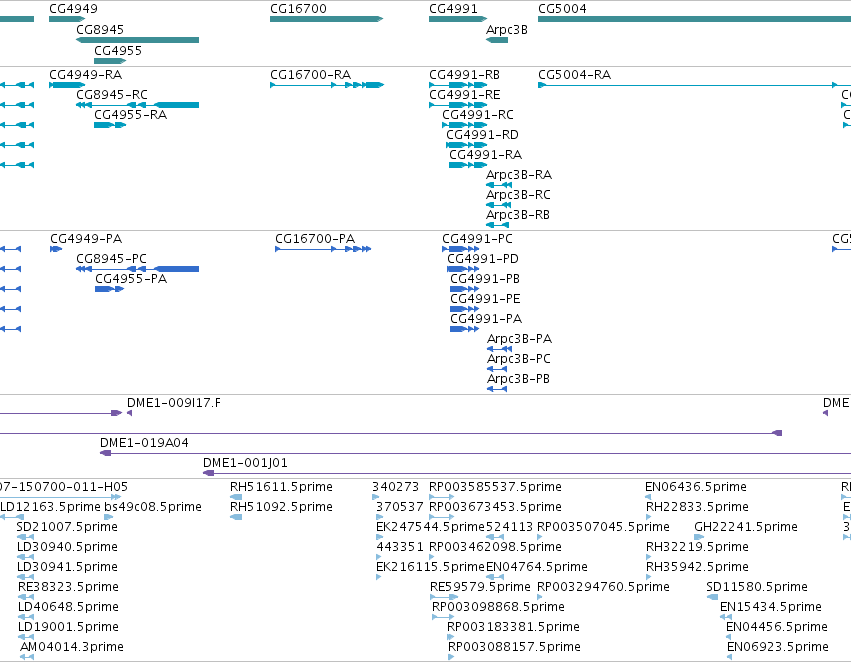Select EST label LD40648.5prime

point(68,607)
